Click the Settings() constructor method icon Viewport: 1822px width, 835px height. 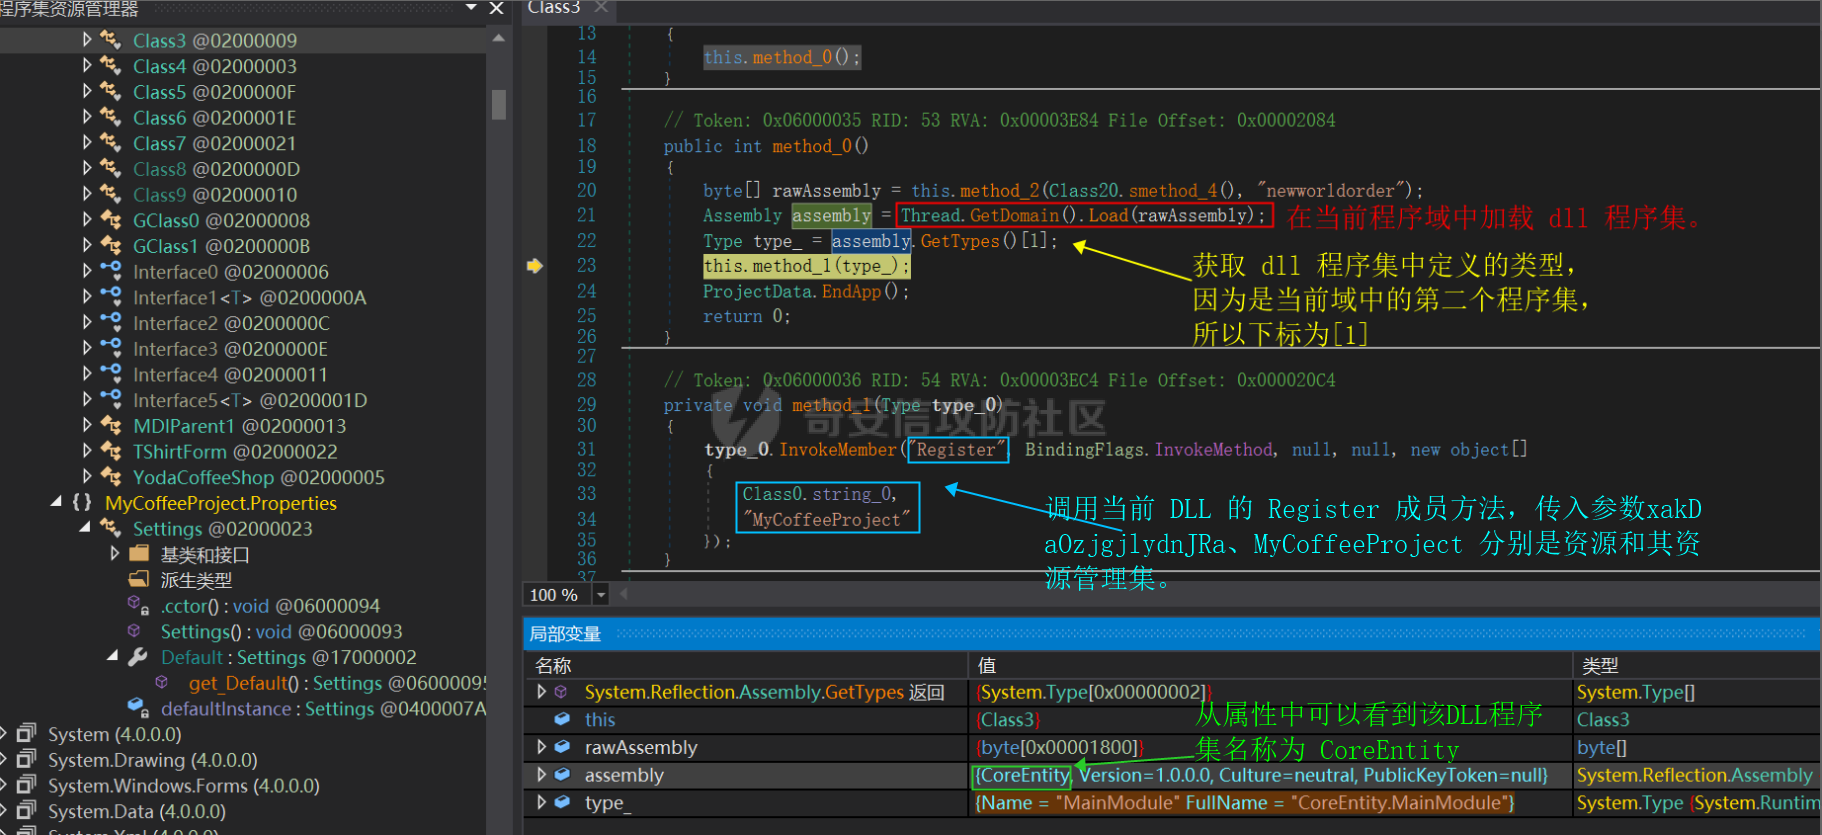point(134,631)
